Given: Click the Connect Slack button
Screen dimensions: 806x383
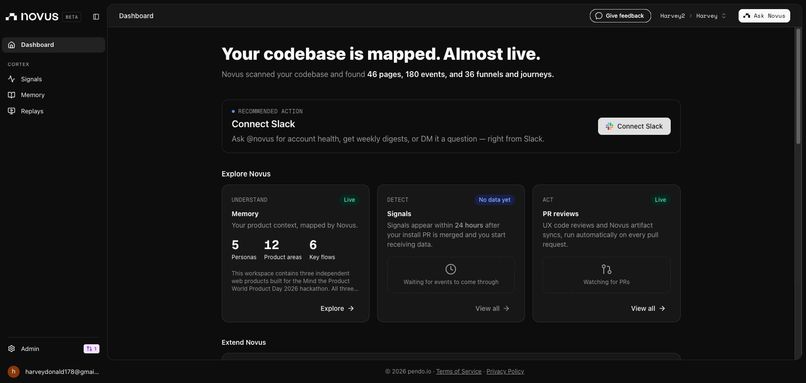Looking at the screenshot, I should pyautogui.click(x=634, y=126).
